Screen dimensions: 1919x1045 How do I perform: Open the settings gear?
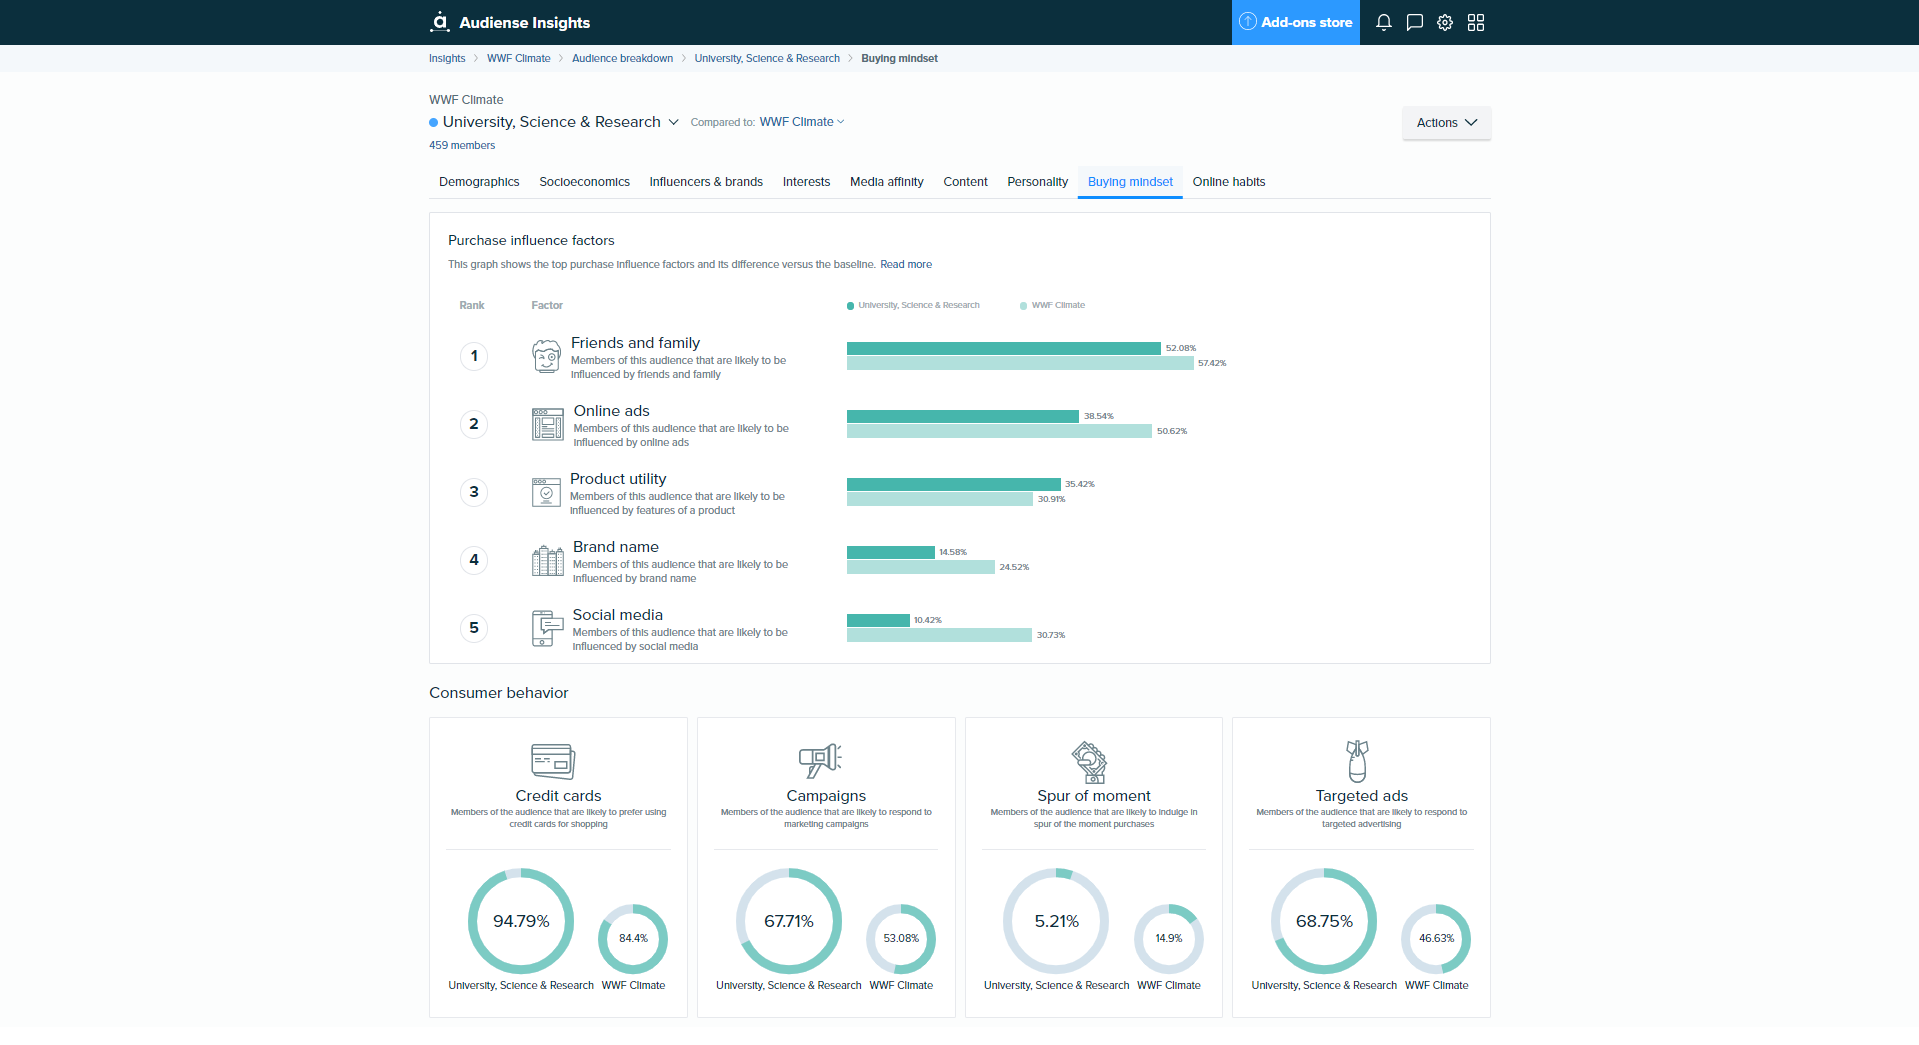click(x=1444, y=22)
